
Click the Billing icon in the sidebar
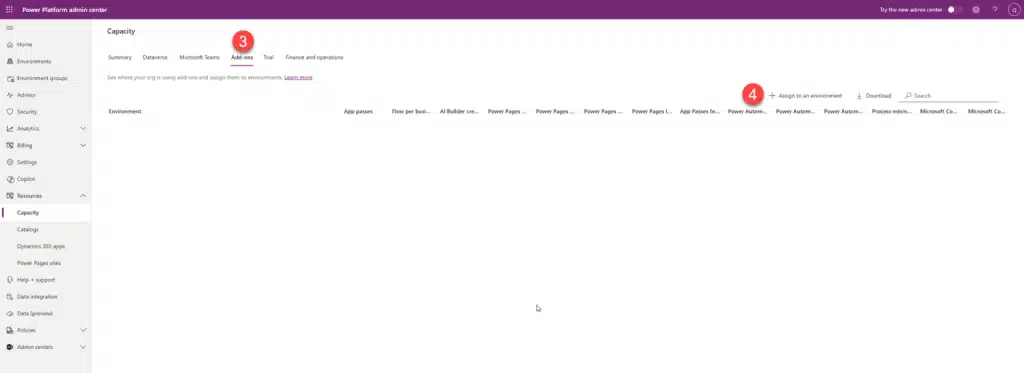pos(10,146)
